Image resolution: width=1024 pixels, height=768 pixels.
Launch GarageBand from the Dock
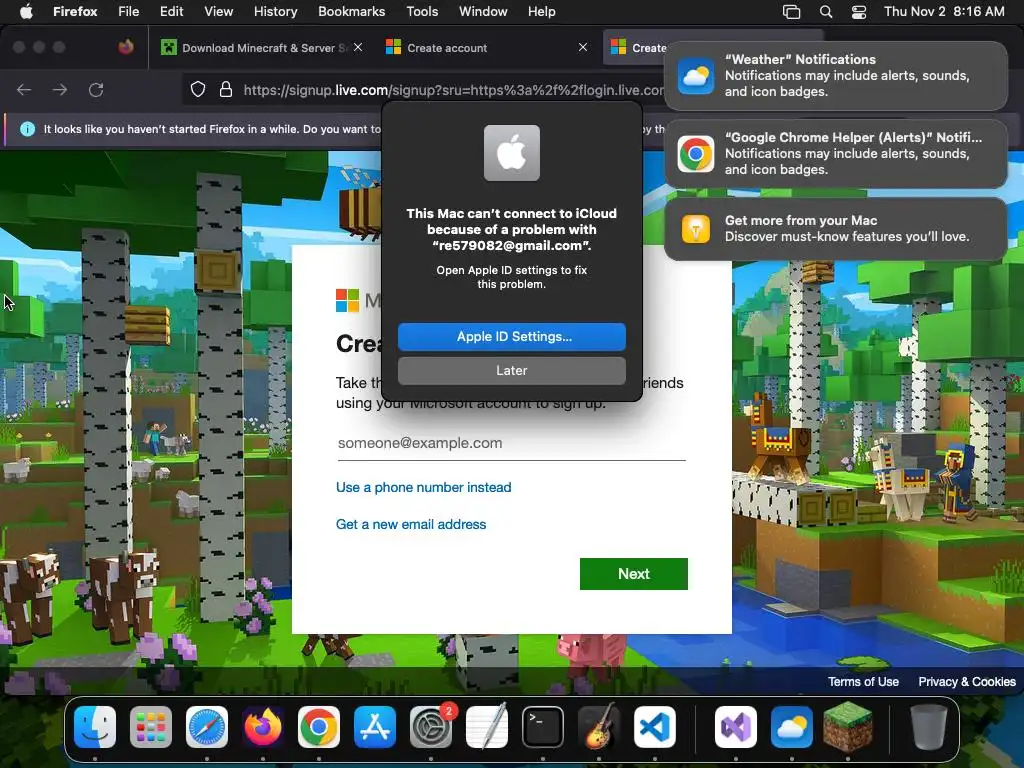[x=599, y=727]
